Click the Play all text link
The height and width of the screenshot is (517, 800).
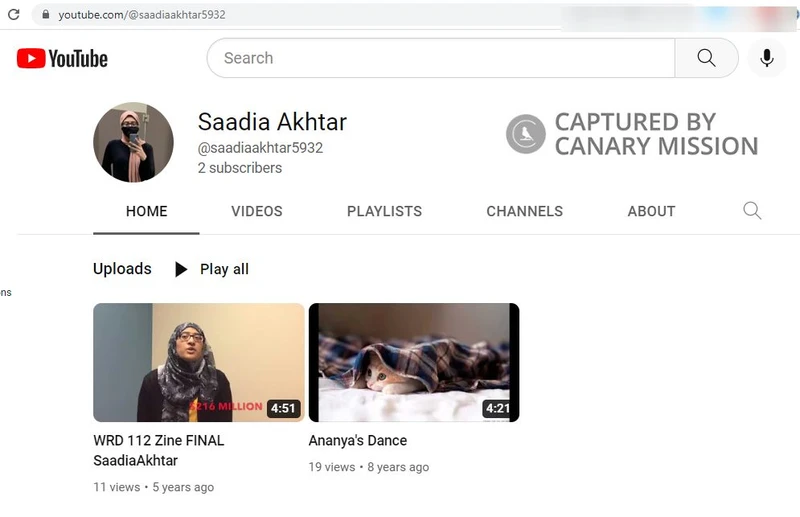pos(224,269)
